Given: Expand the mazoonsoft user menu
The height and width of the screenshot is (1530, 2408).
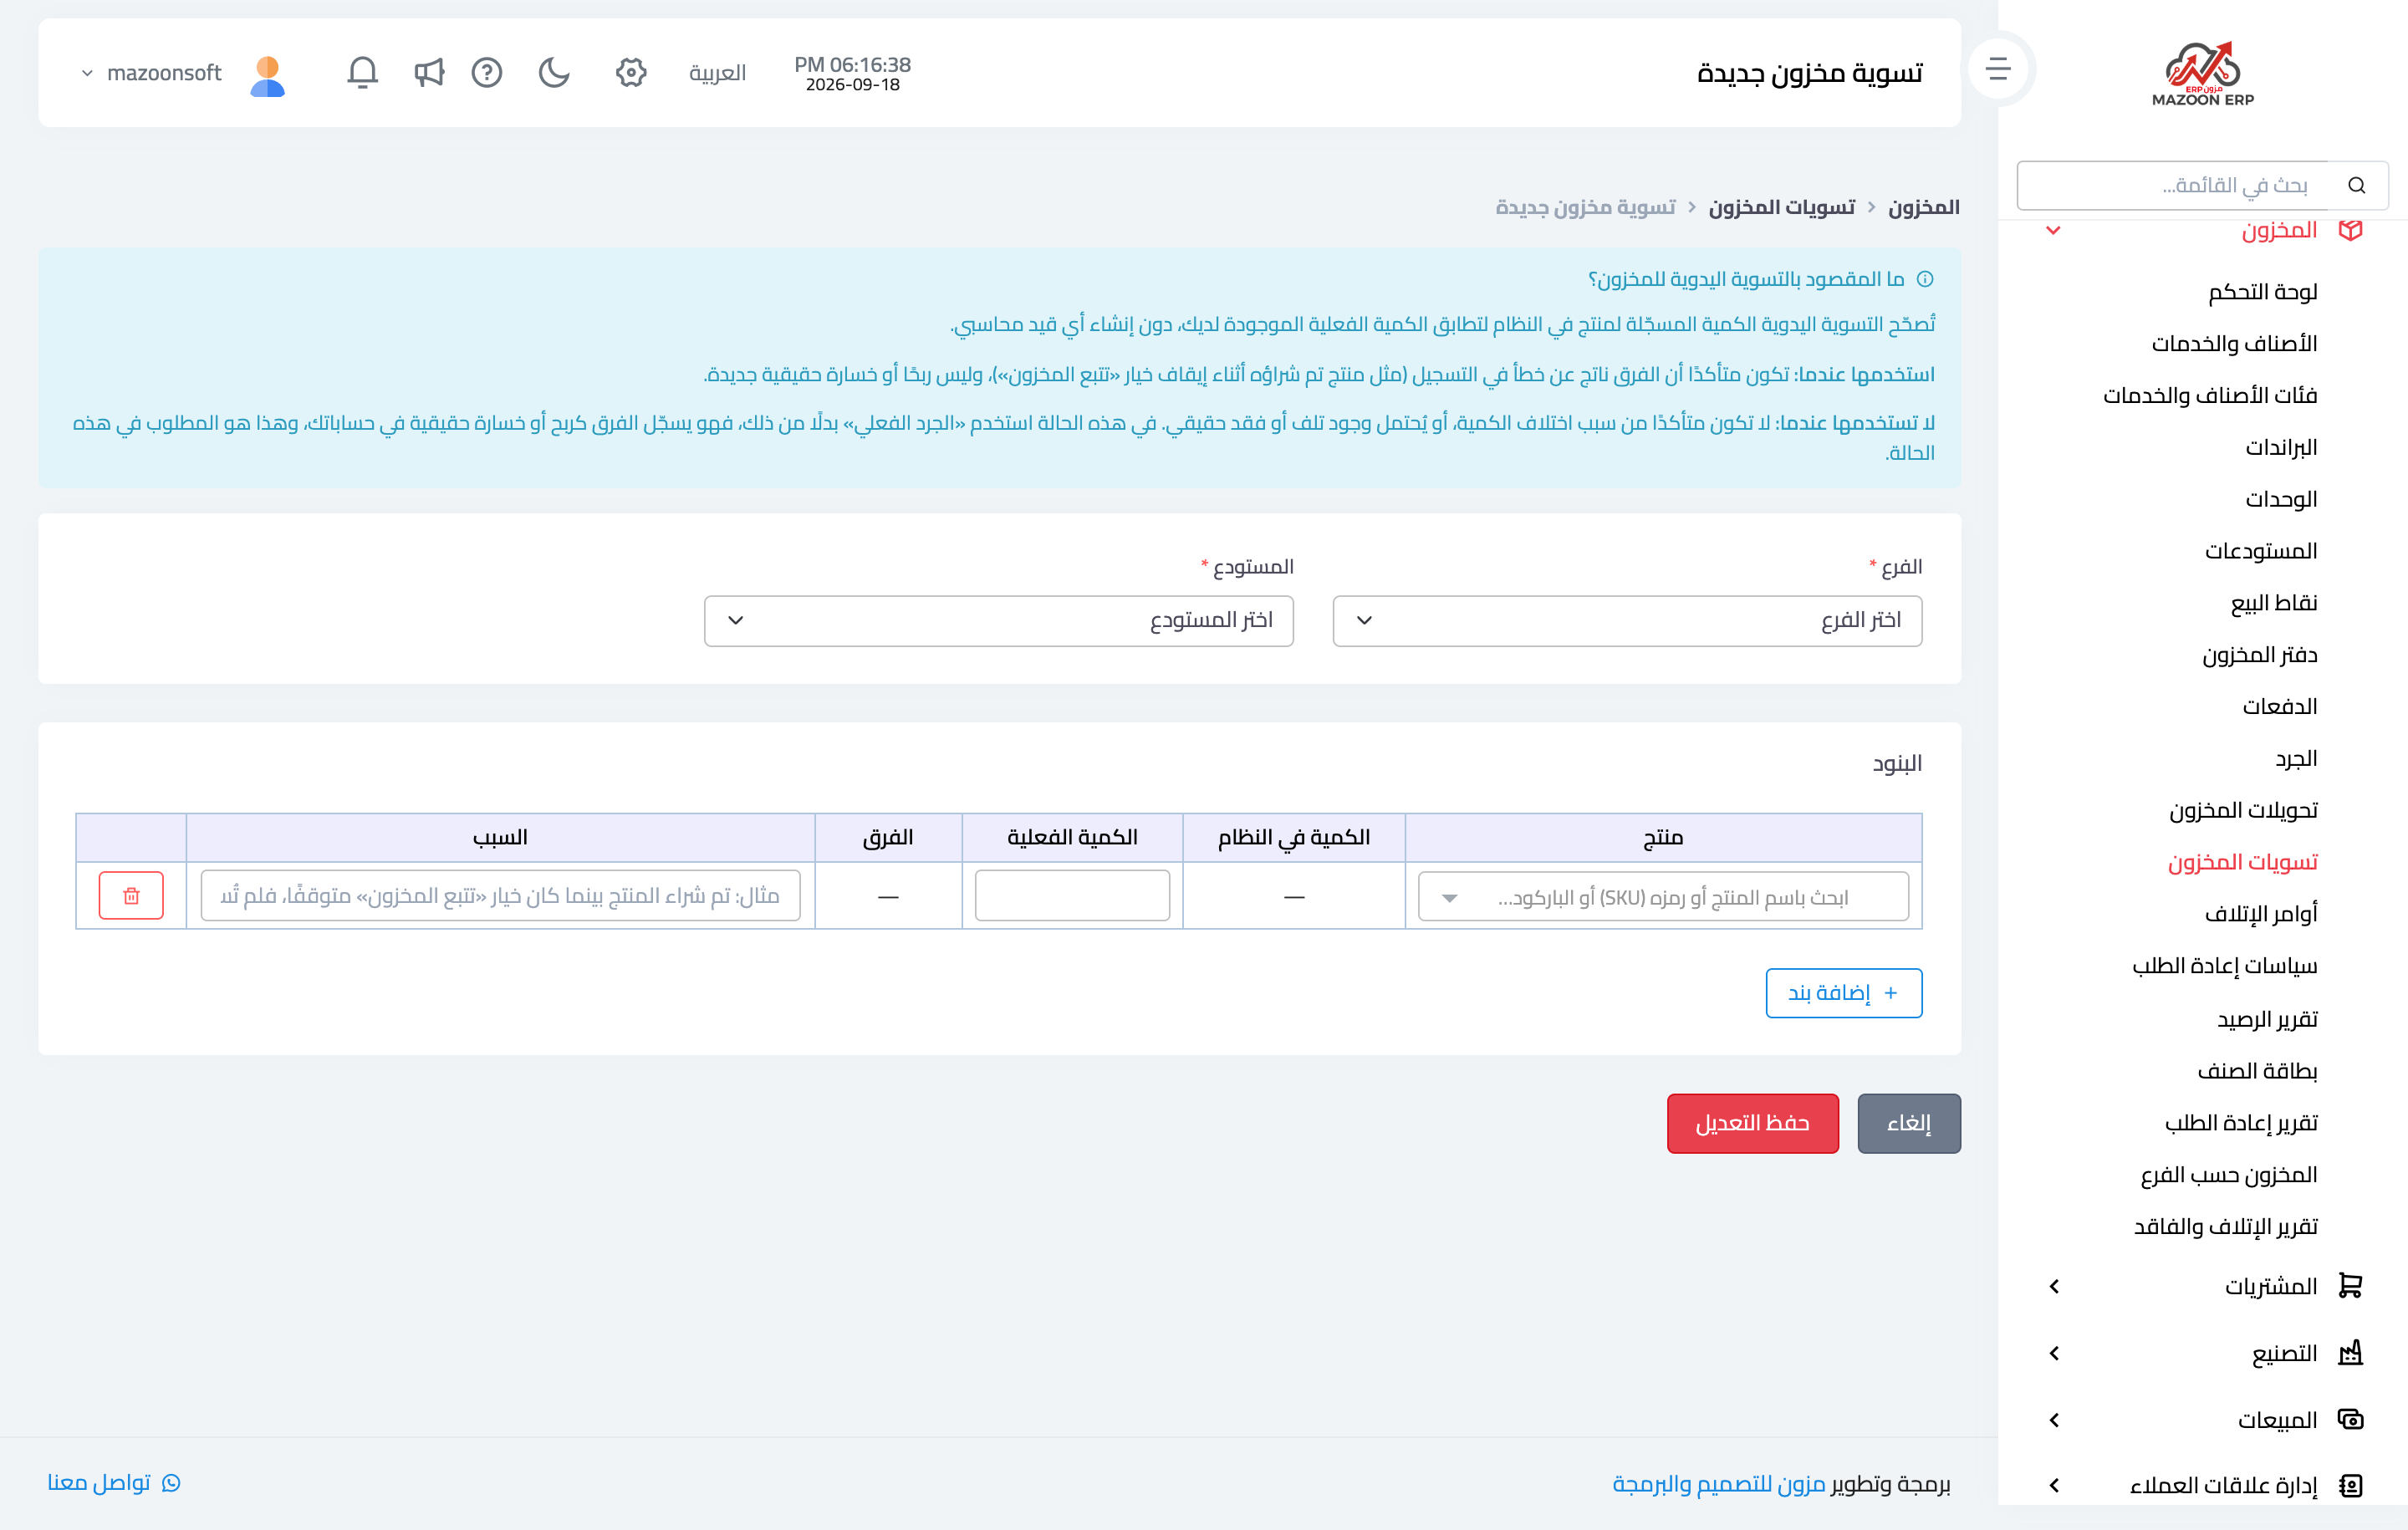Looking at the screenshot, I should pos(151,73).
